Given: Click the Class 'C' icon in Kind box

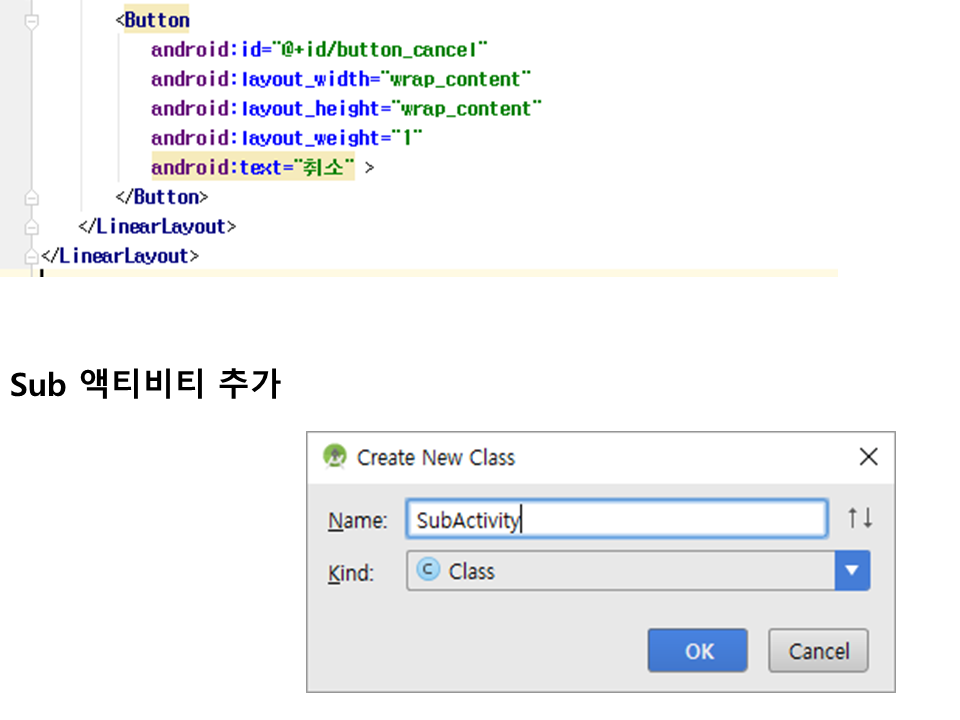Looking at the screenshot, I should pos(428,570).
